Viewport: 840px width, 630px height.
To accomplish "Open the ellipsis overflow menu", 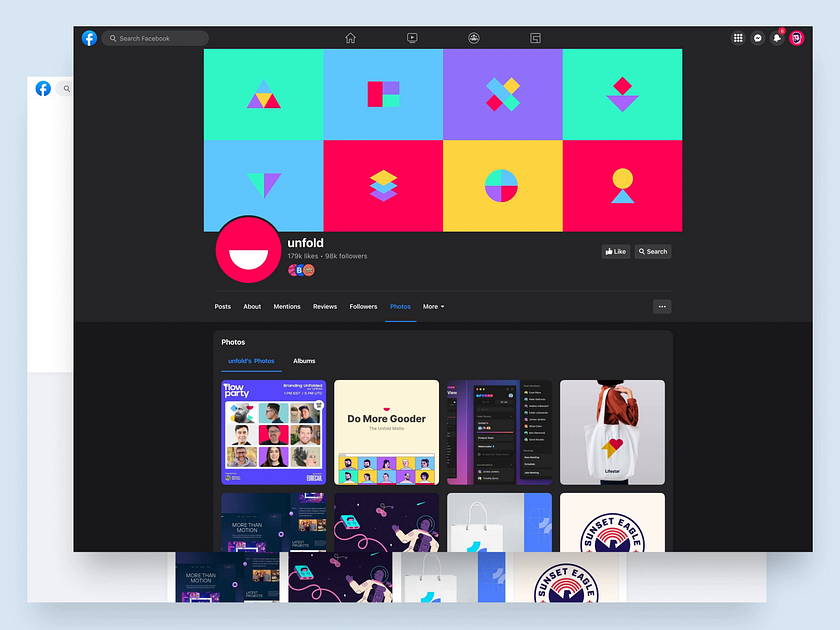I will point(662,306).
